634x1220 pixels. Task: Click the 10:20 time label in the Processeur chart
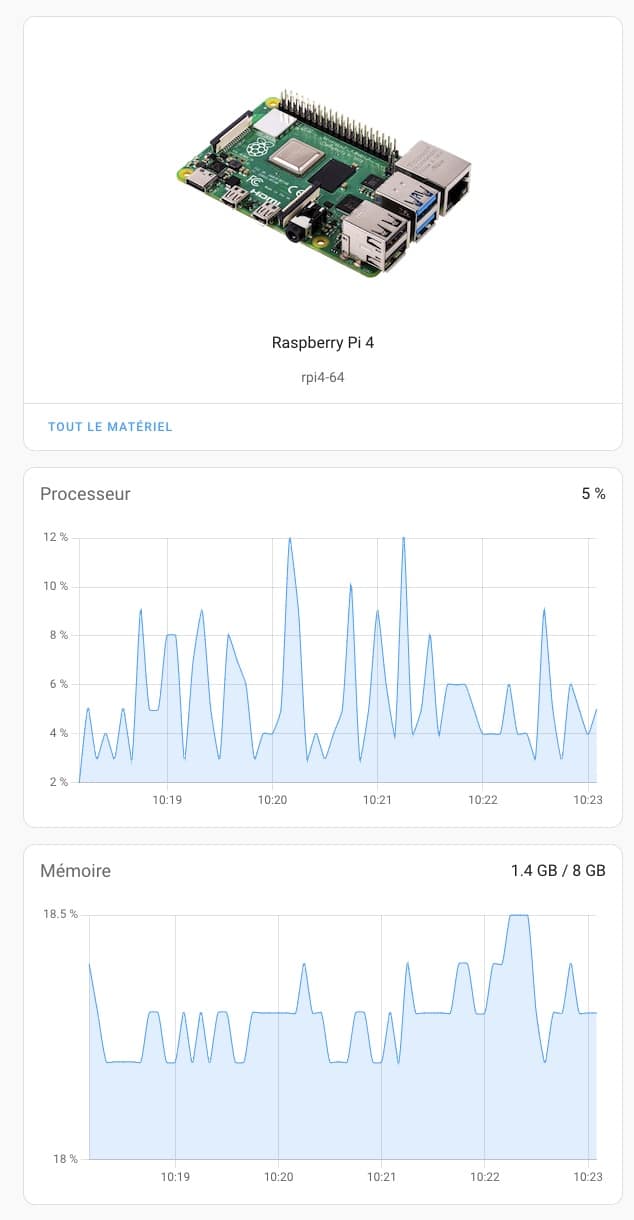pyautogui.click(x=272, y=800)
